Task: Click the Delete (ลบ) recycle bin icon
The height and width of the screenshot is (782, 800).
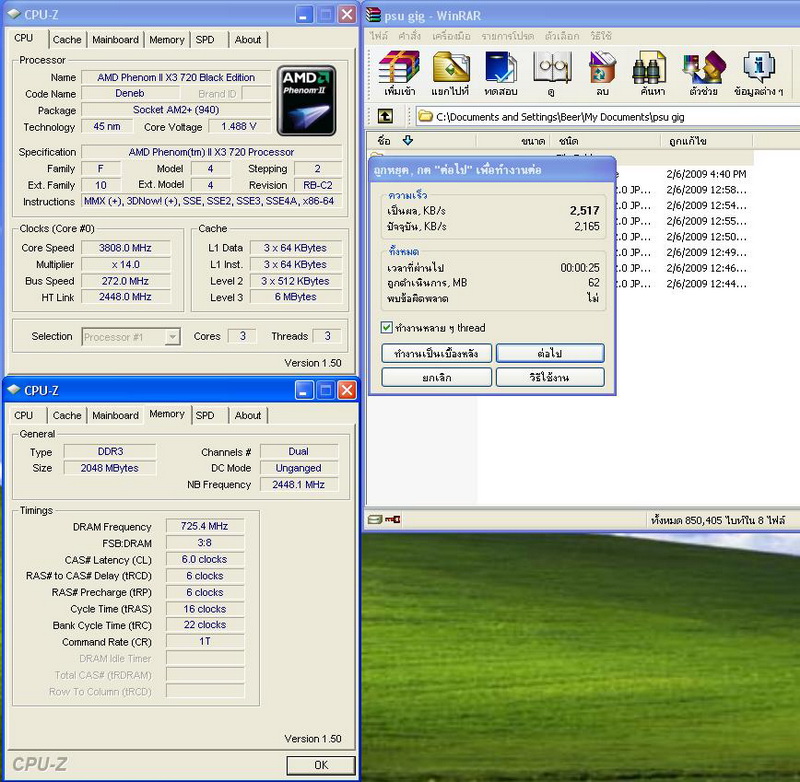Action: click(602, 70)
